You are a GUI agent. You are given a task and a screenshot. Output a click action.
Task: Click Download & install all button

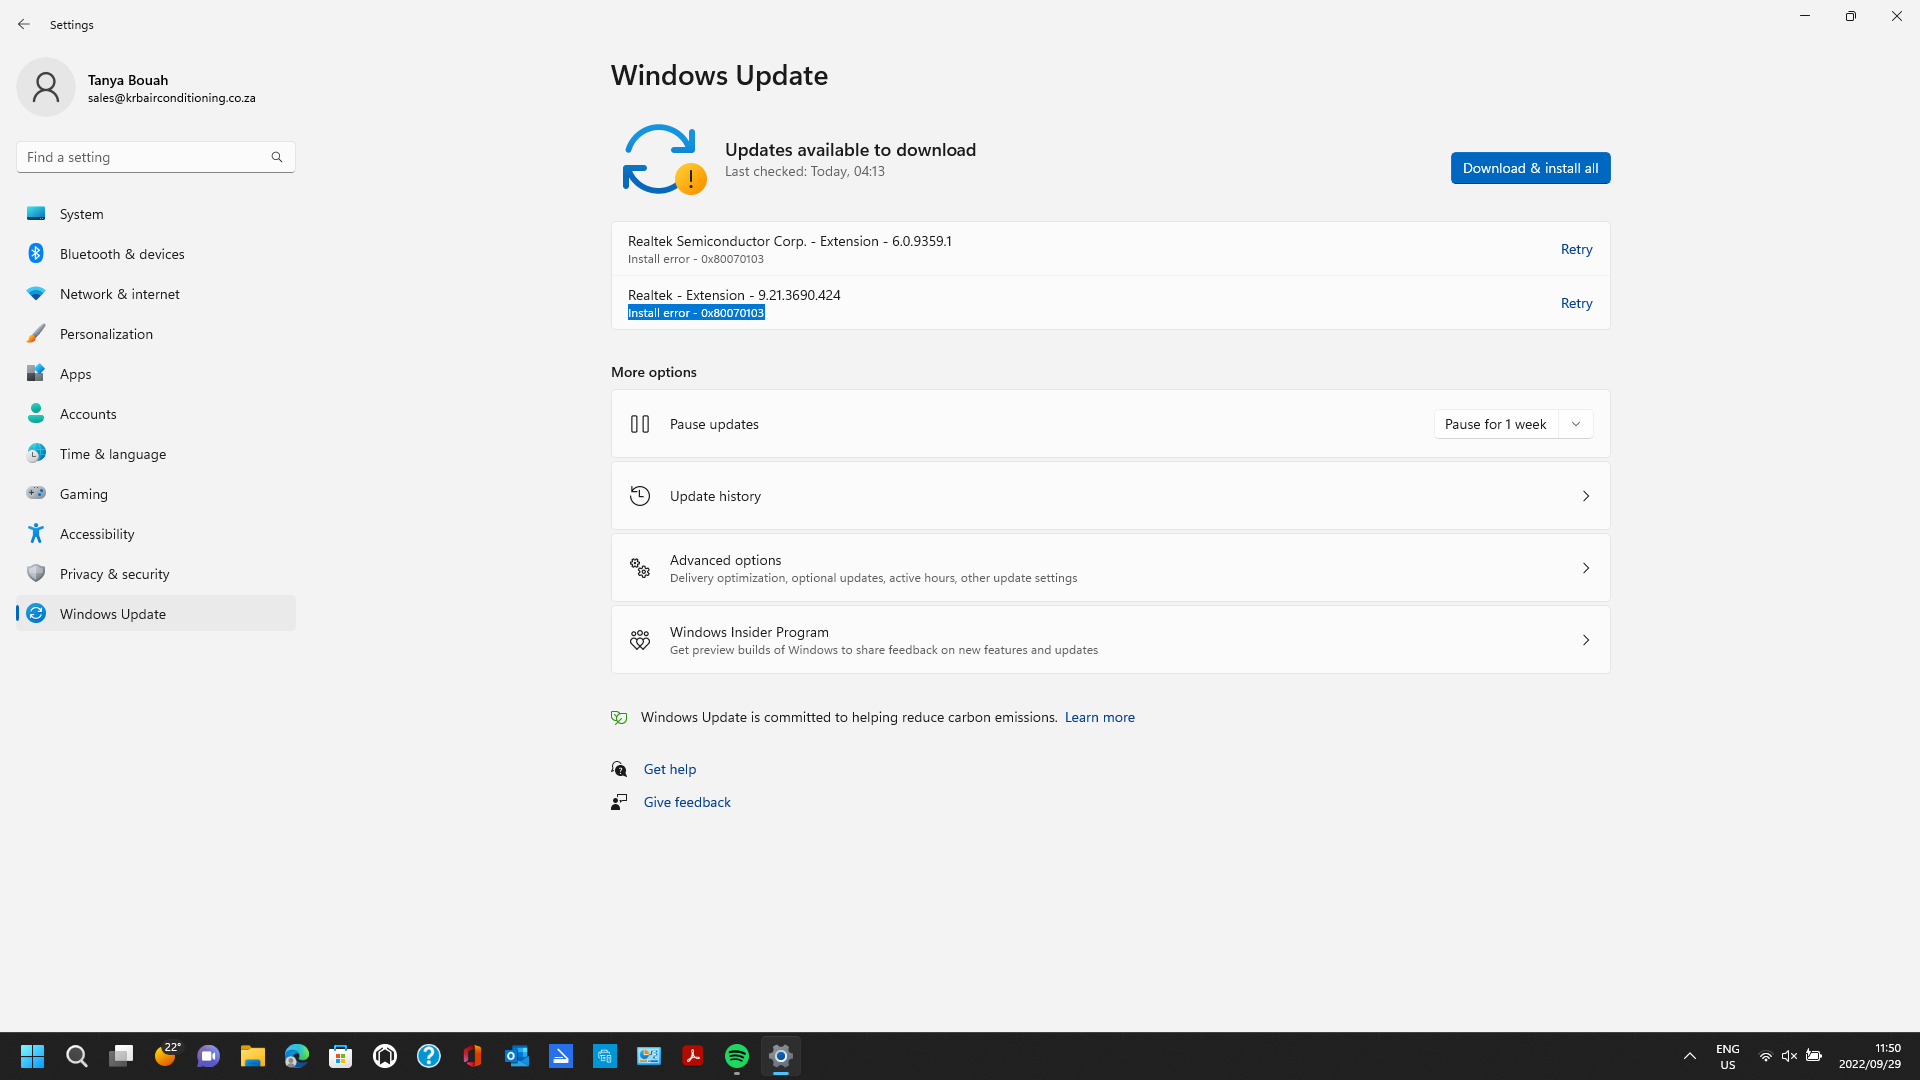[x=1530, y=168]
